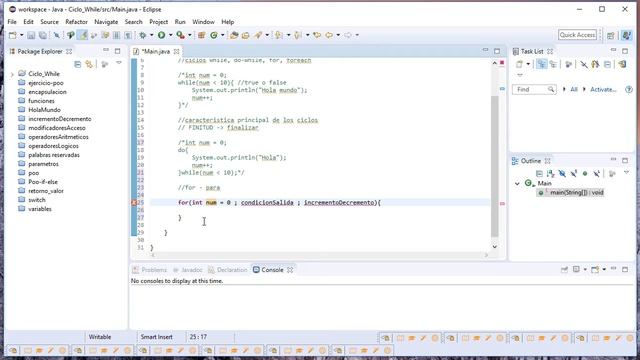
Task: Open the Source menu
Action: [49, 22]
